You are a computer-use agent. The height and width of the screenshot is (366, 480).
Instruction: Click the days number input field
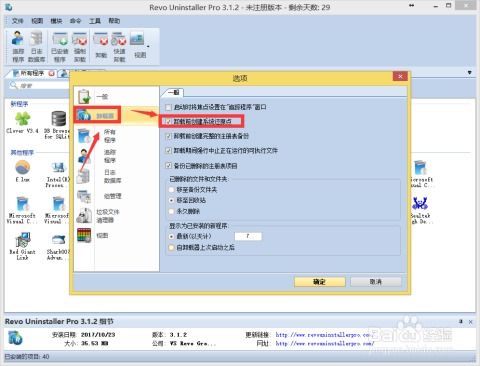248,236
